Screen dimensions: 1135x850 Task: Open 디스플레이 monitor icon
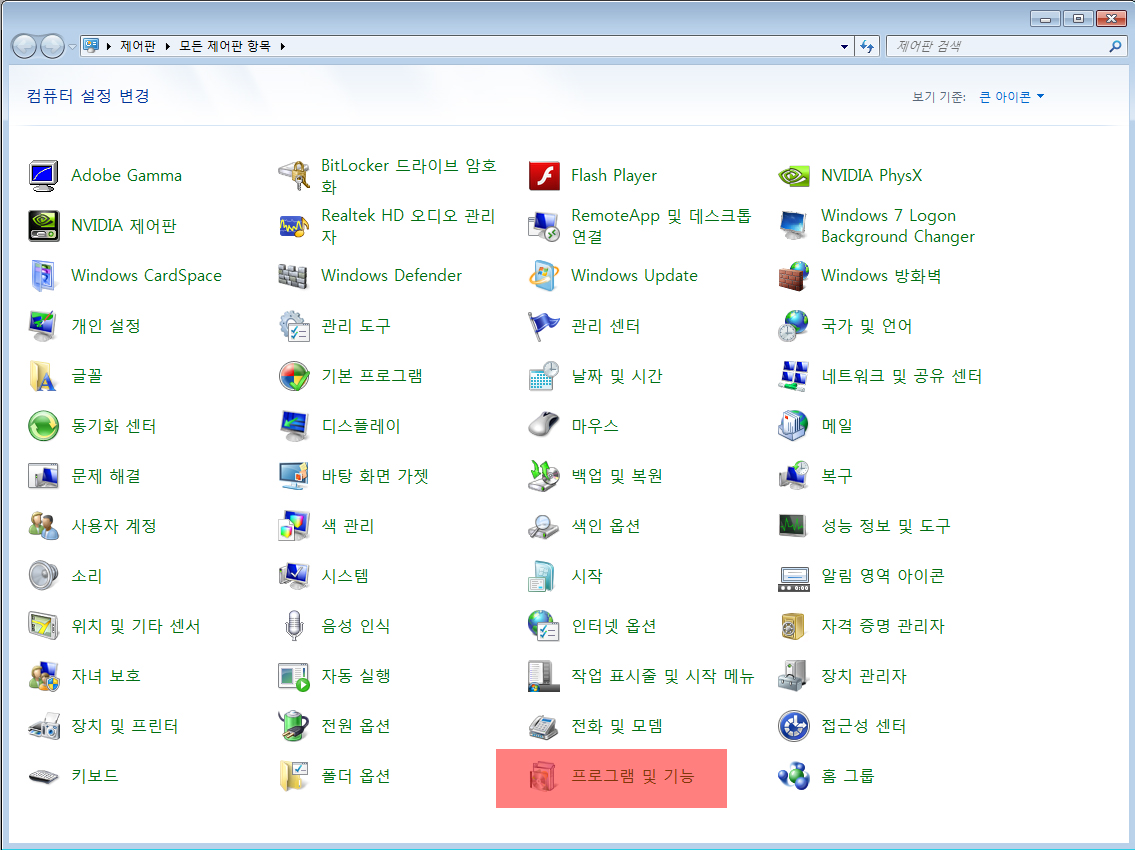(294, 426)
